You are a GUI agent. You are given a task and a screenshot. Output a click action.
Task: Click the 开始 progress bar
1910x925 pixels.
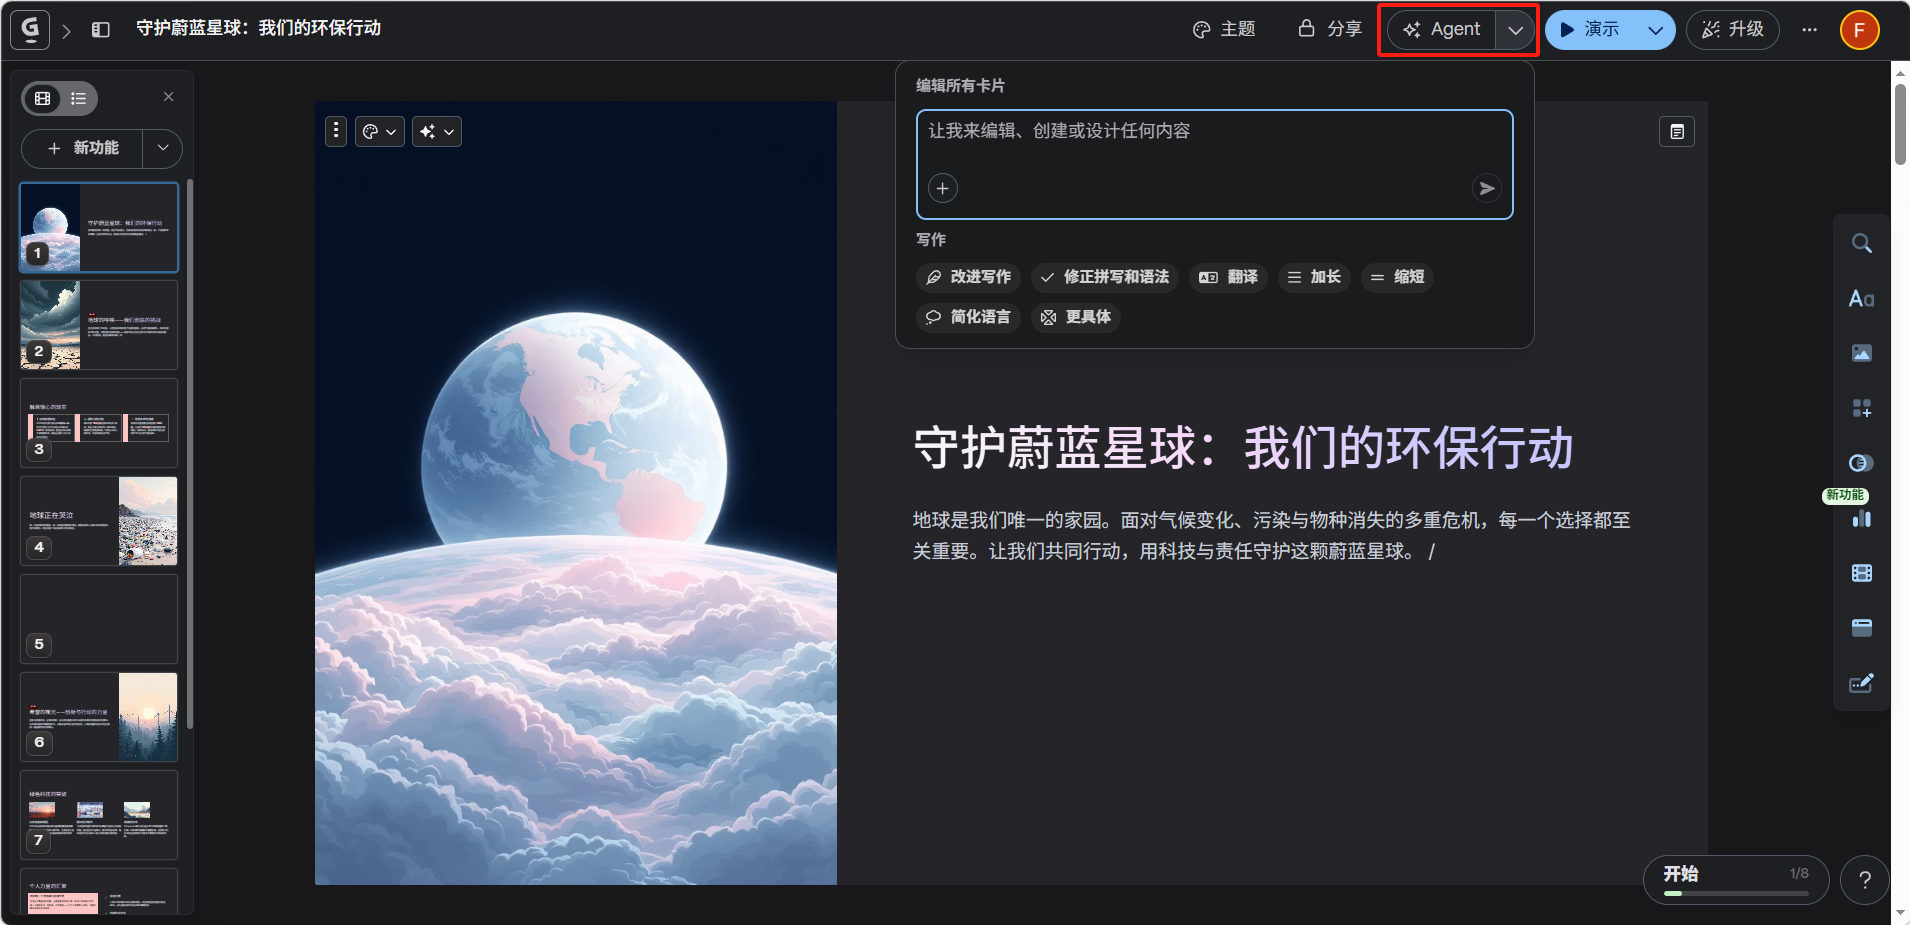point(1736,880)
